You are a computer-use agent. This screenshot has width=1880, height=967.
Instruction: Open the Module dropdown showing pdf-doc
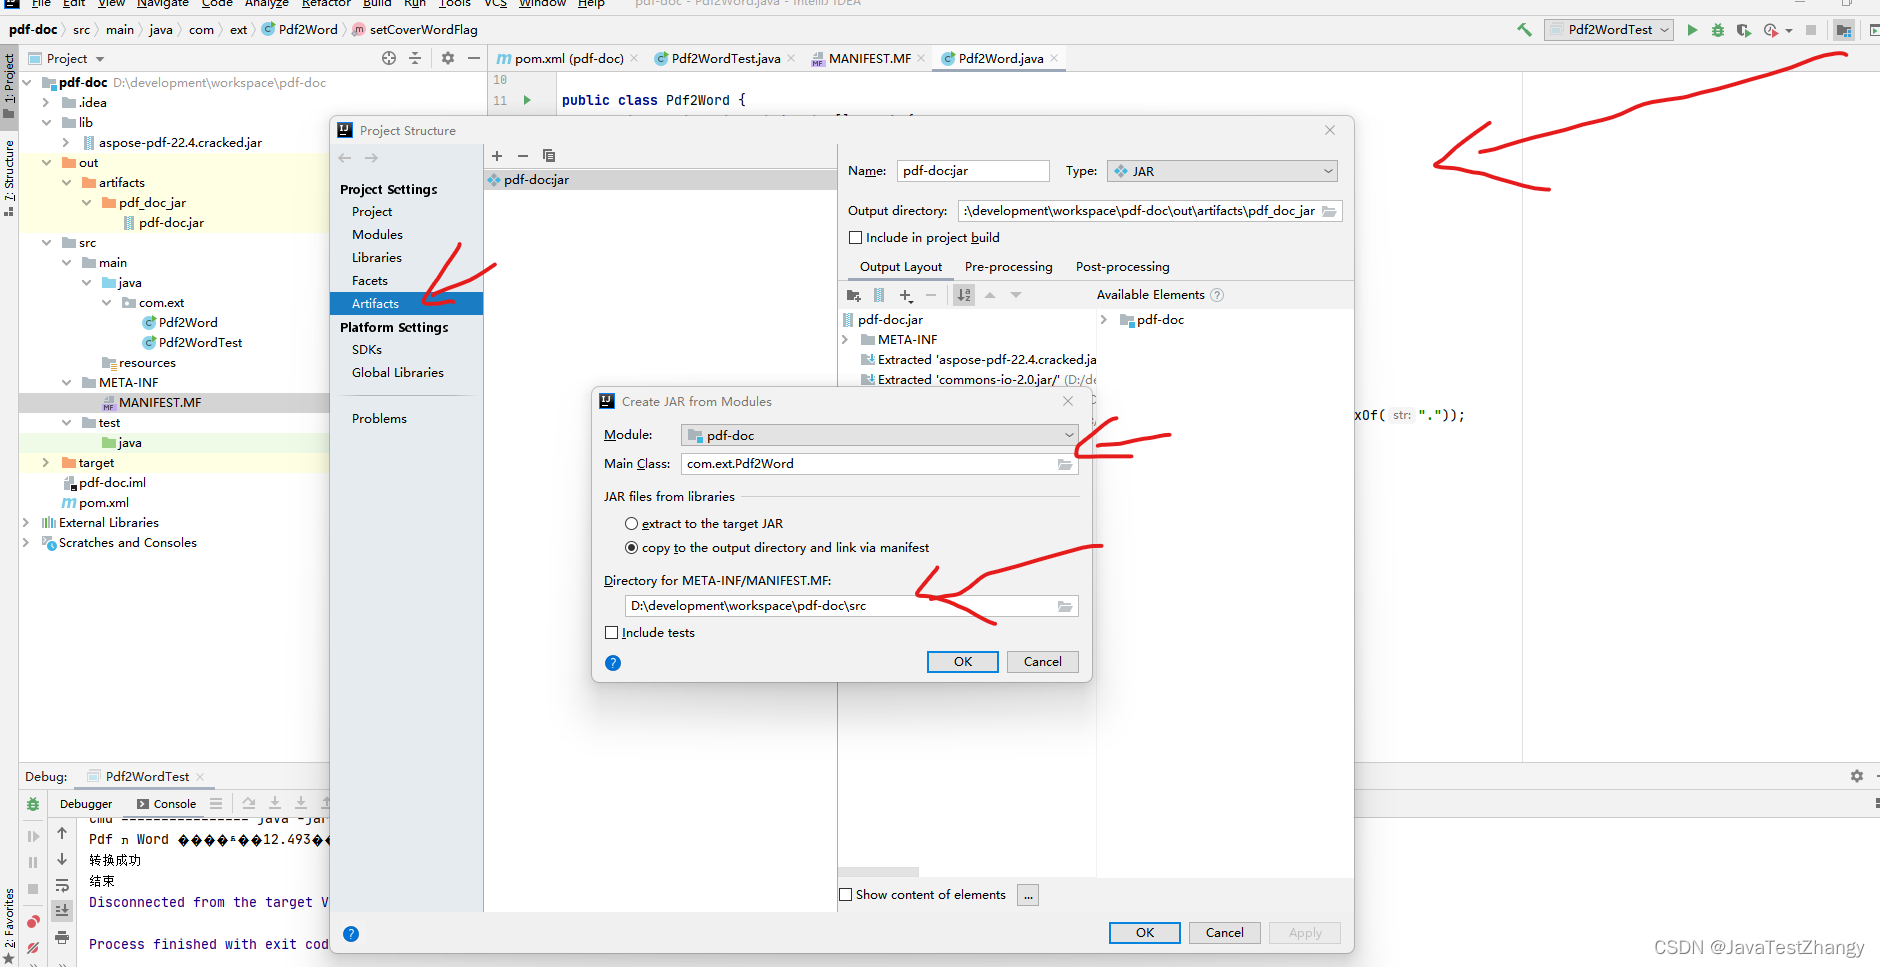click(879, 435)
